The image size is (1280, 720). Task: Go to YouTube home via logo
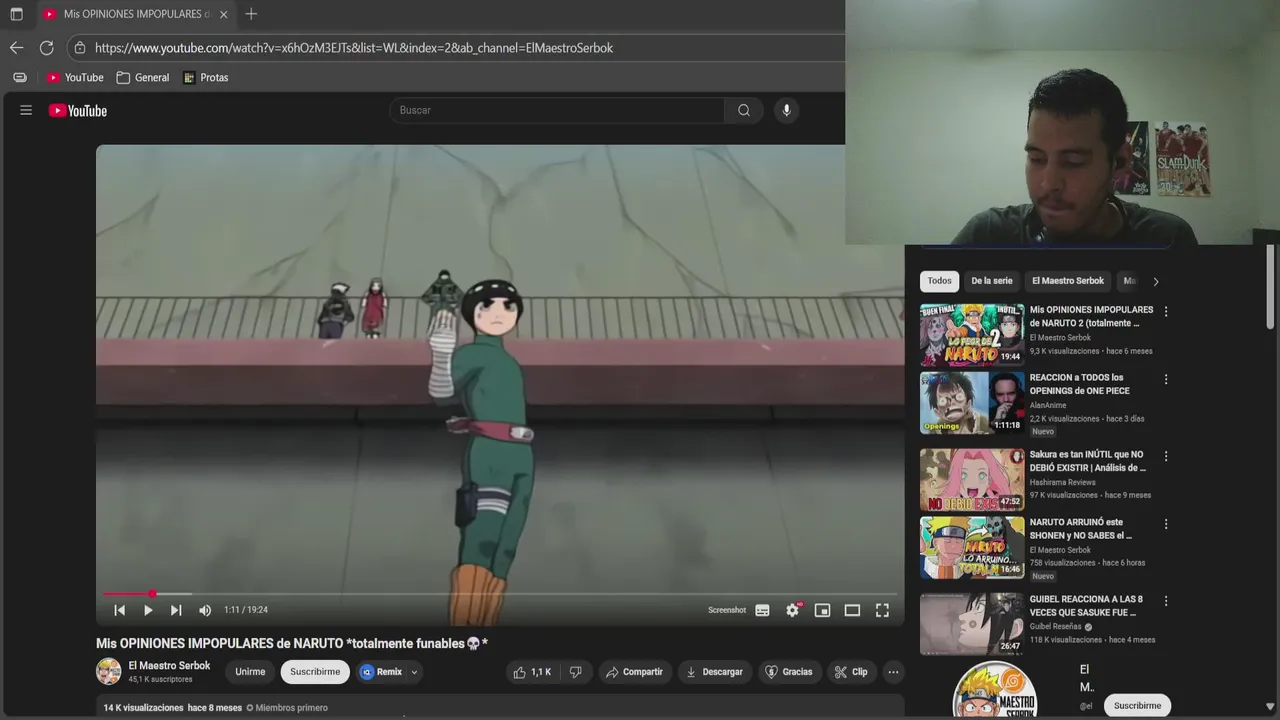pyautogui.click(x=78, y=110)
